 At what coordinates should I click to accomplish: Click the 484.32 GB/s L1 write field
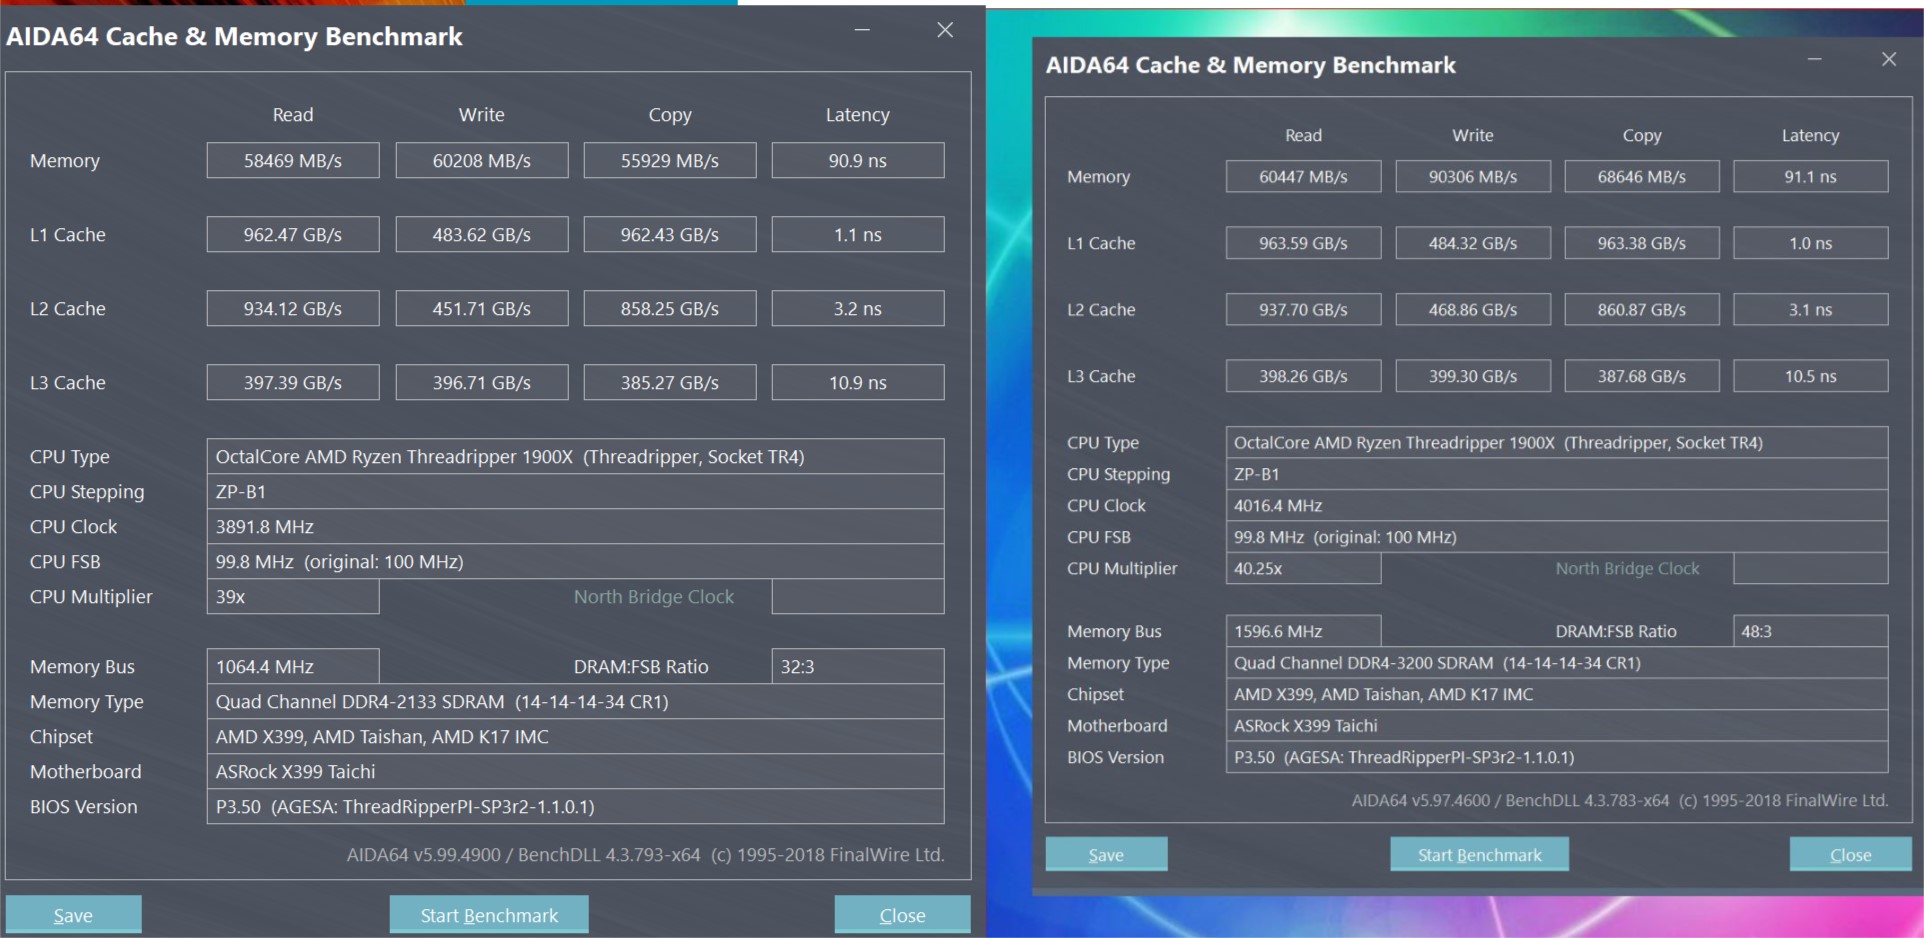click(1473, 243)
